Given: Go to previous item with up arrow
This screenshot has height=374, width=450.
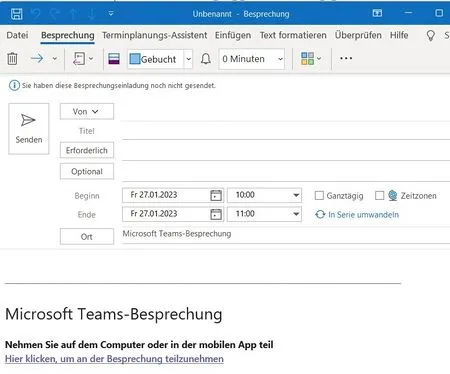Looking at the screenshot, I should pos(73,14).
